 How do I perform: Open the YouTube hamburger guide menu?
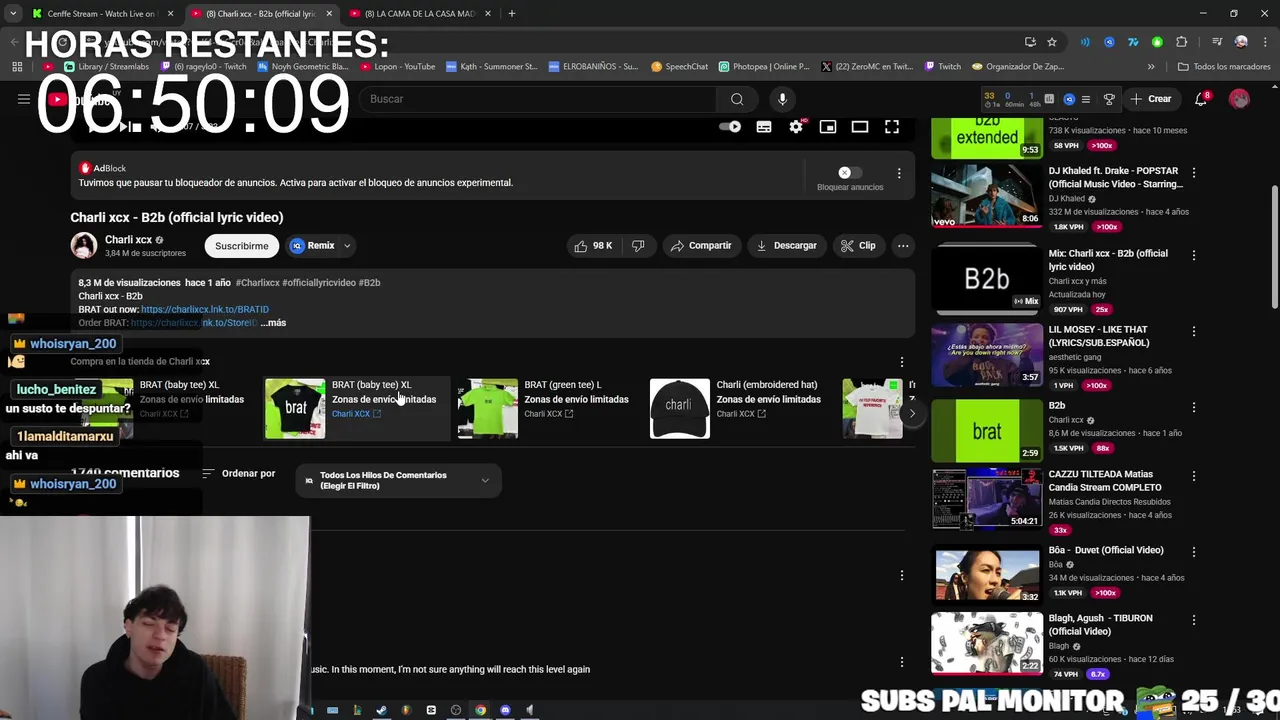click(23, 99)
